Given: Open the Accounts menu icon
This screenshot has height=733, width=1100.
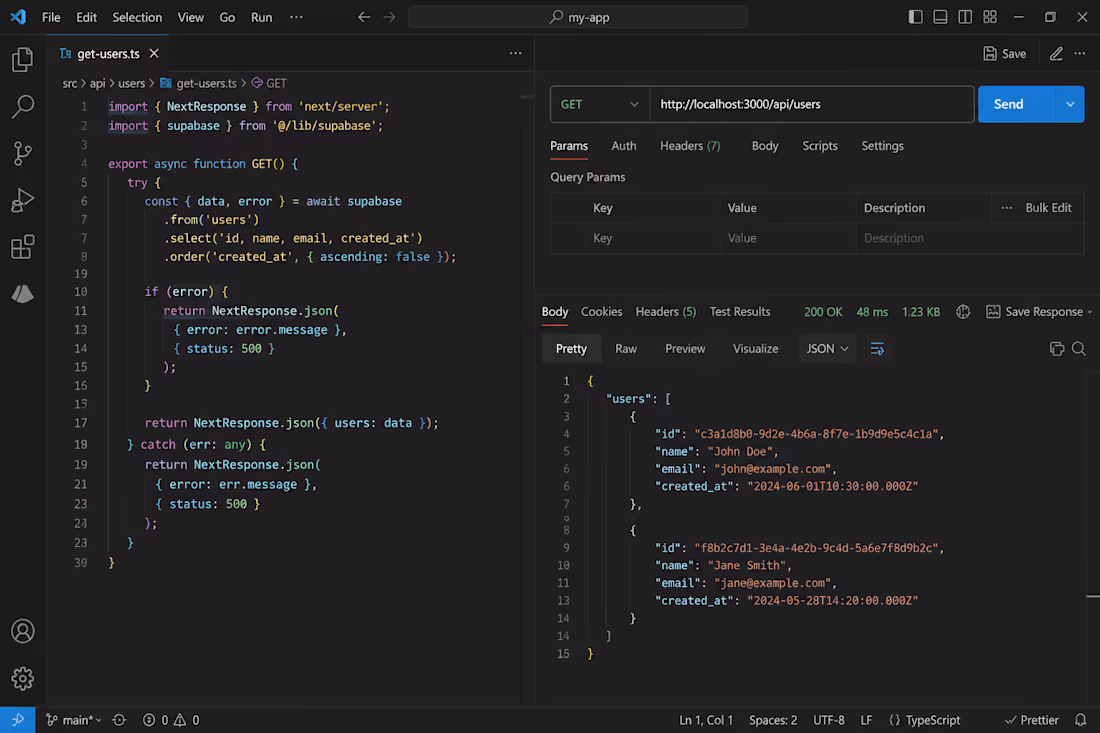Looking at the screenshot, I should (x=22, y=631).
